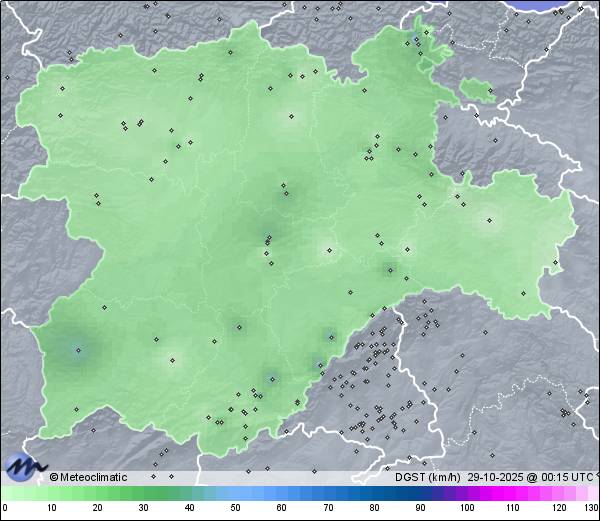Click the 10 km/h pale green legend swatch

click(x=49, y=494)
